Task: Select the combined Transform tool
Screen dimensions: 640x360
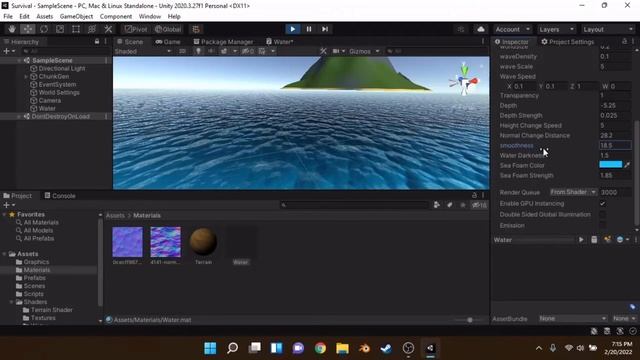Action: [92, 29]
